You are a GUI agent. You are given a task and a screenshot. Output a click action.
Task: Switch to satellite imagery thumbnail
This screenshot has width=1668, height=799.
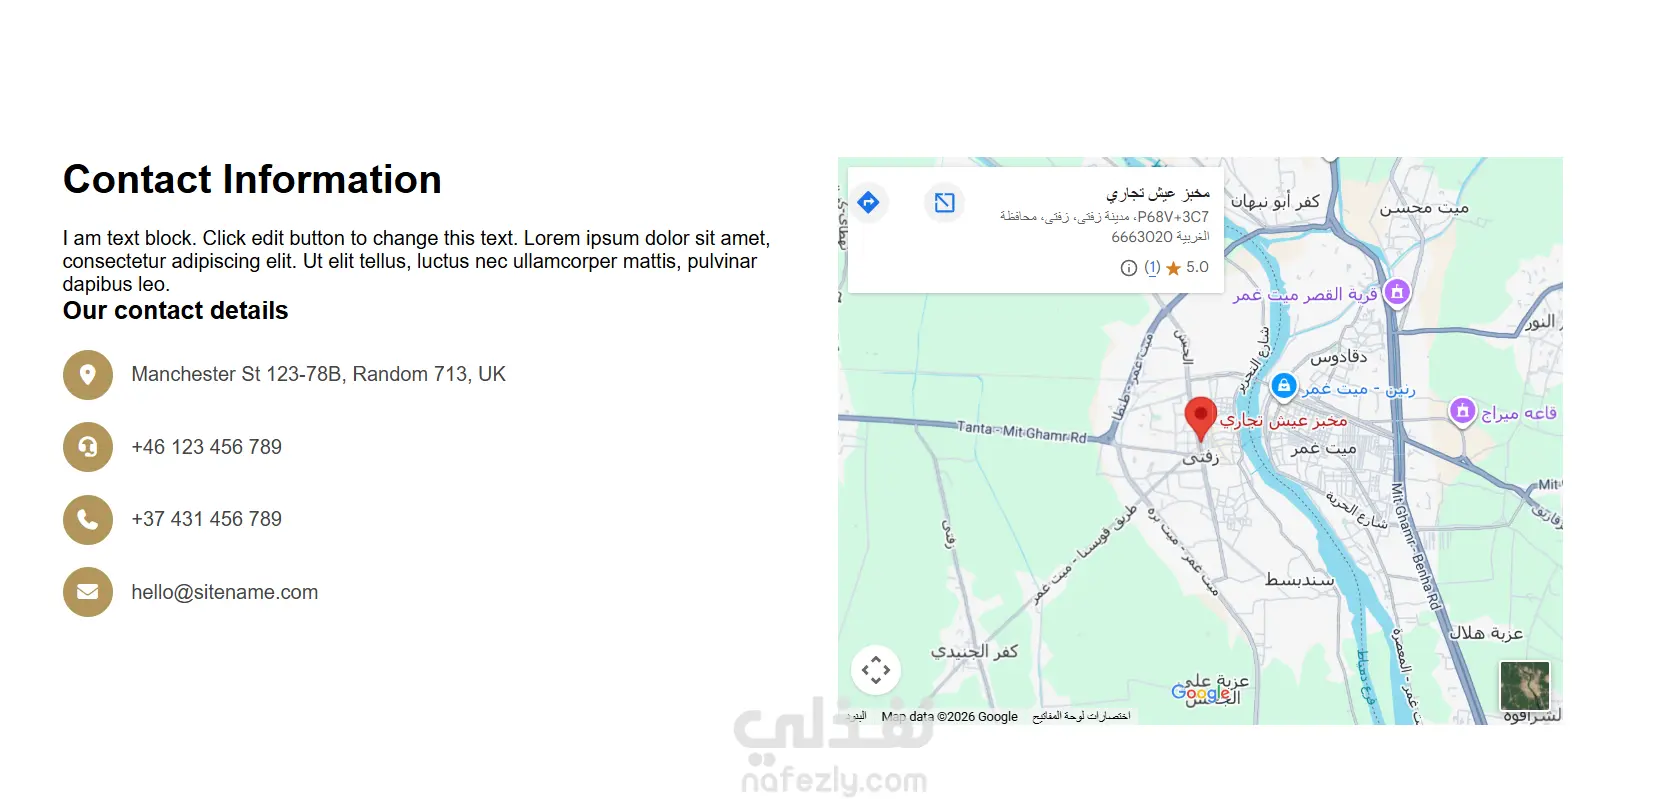coord(1525,686)
